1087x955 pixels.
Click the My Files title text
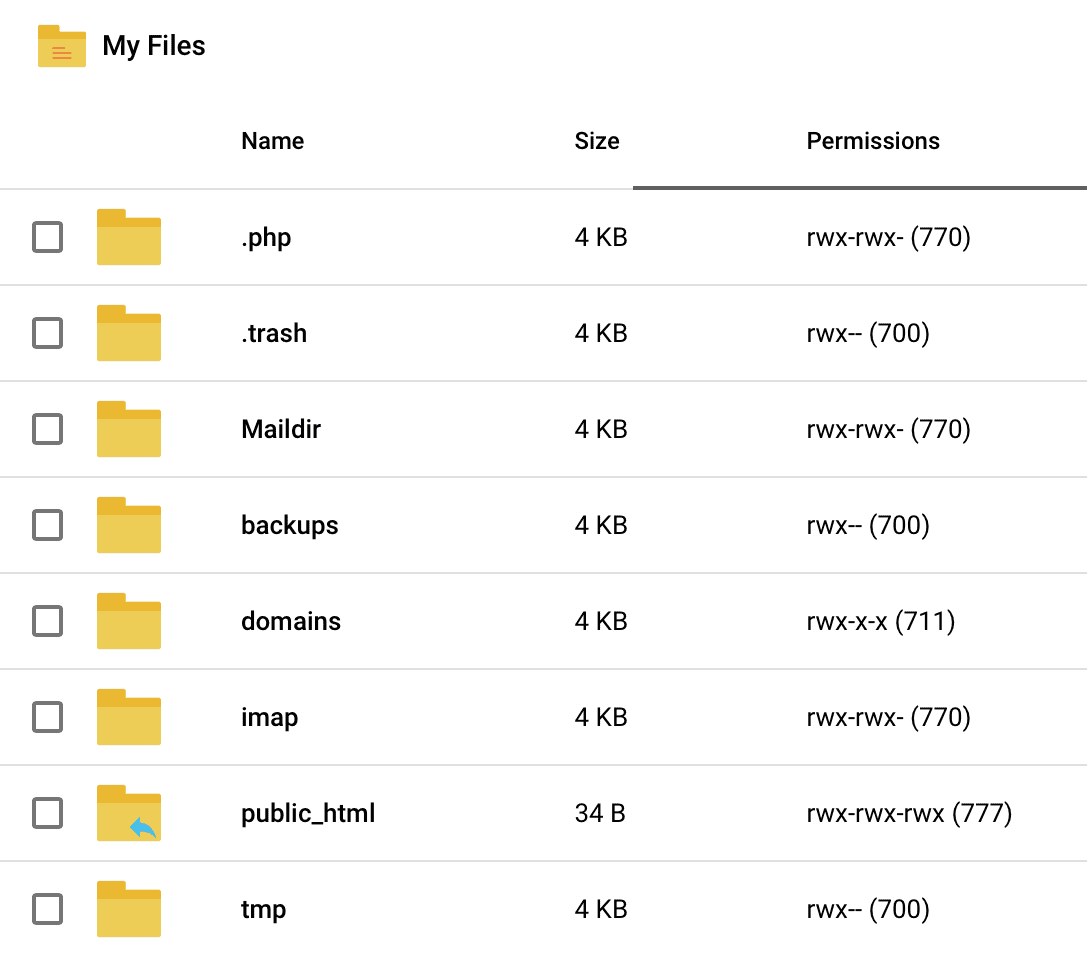[x=153, y=46]
